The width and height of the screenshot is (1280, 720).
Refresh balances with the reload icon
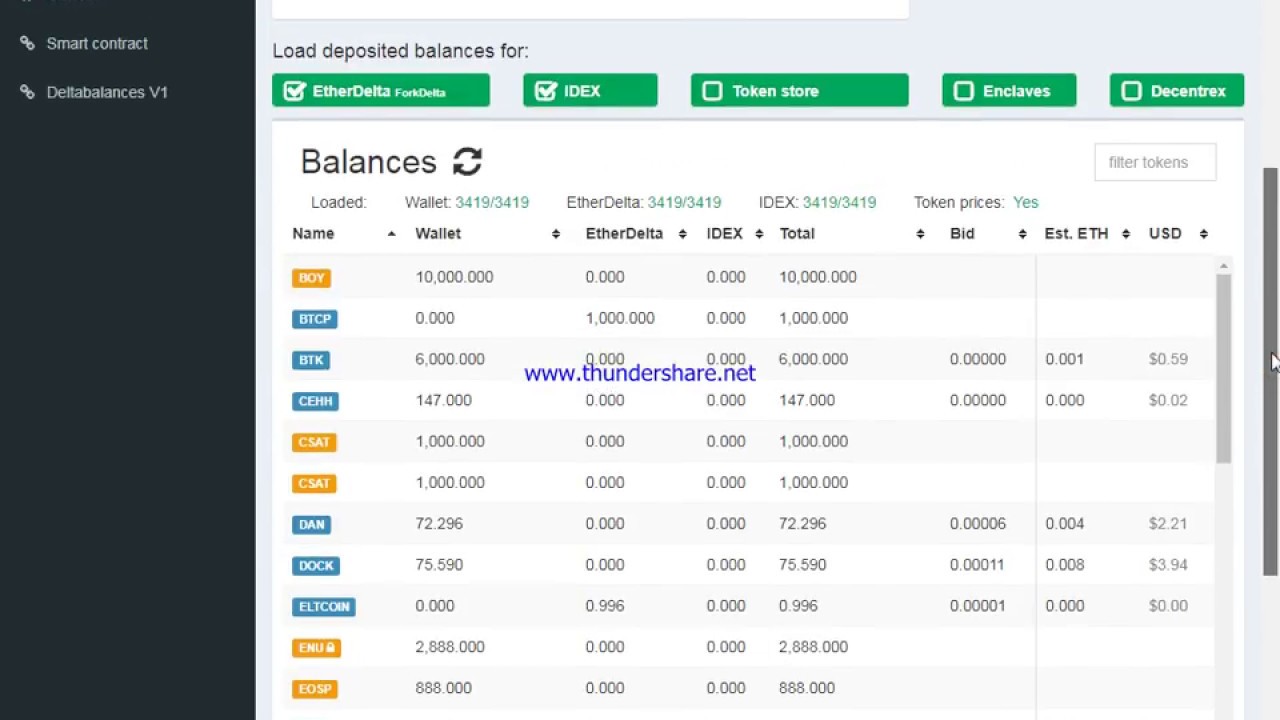tap(467, 161)
